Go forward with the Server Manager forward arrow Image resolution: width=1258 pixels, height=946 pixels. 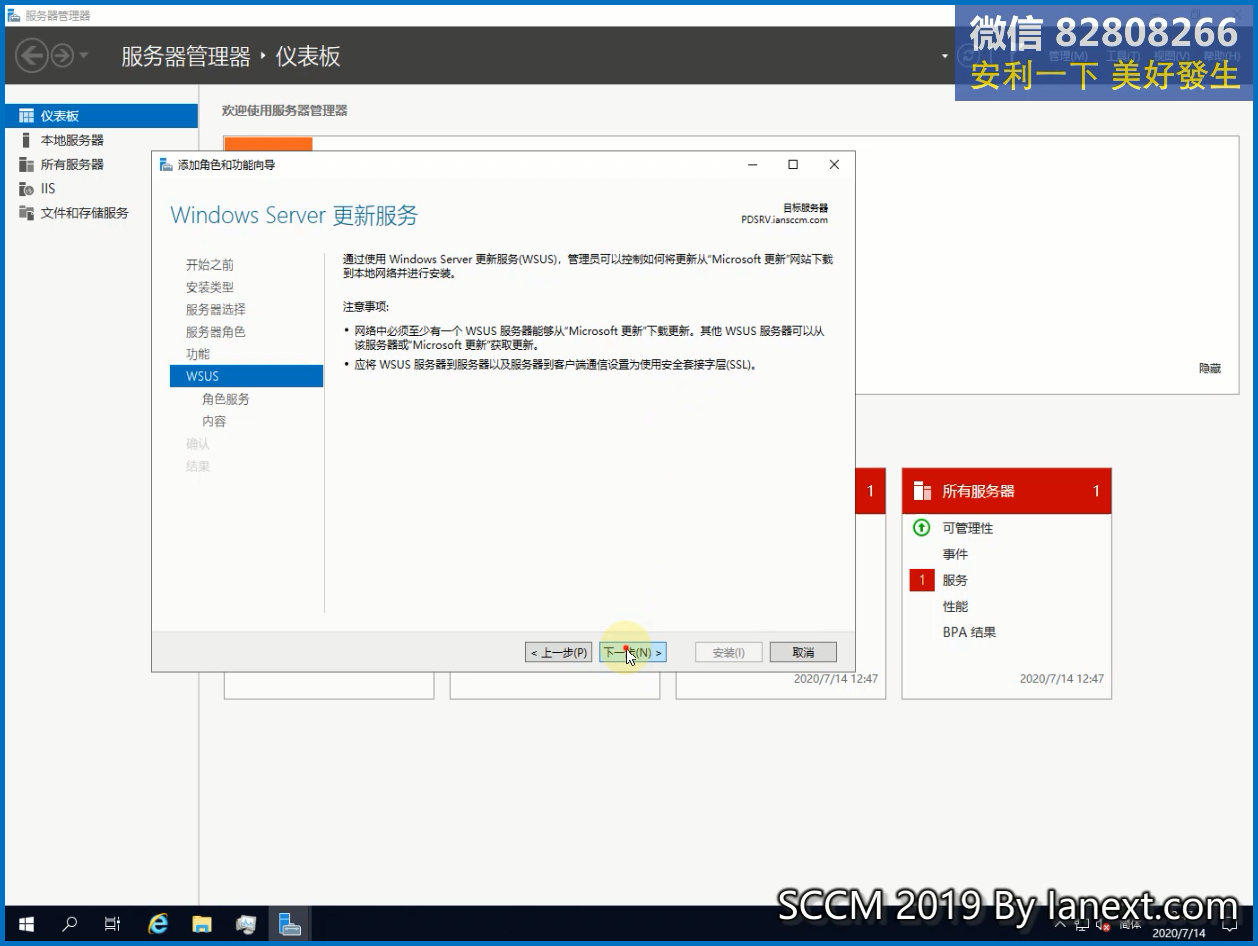(x=62, y=56)
